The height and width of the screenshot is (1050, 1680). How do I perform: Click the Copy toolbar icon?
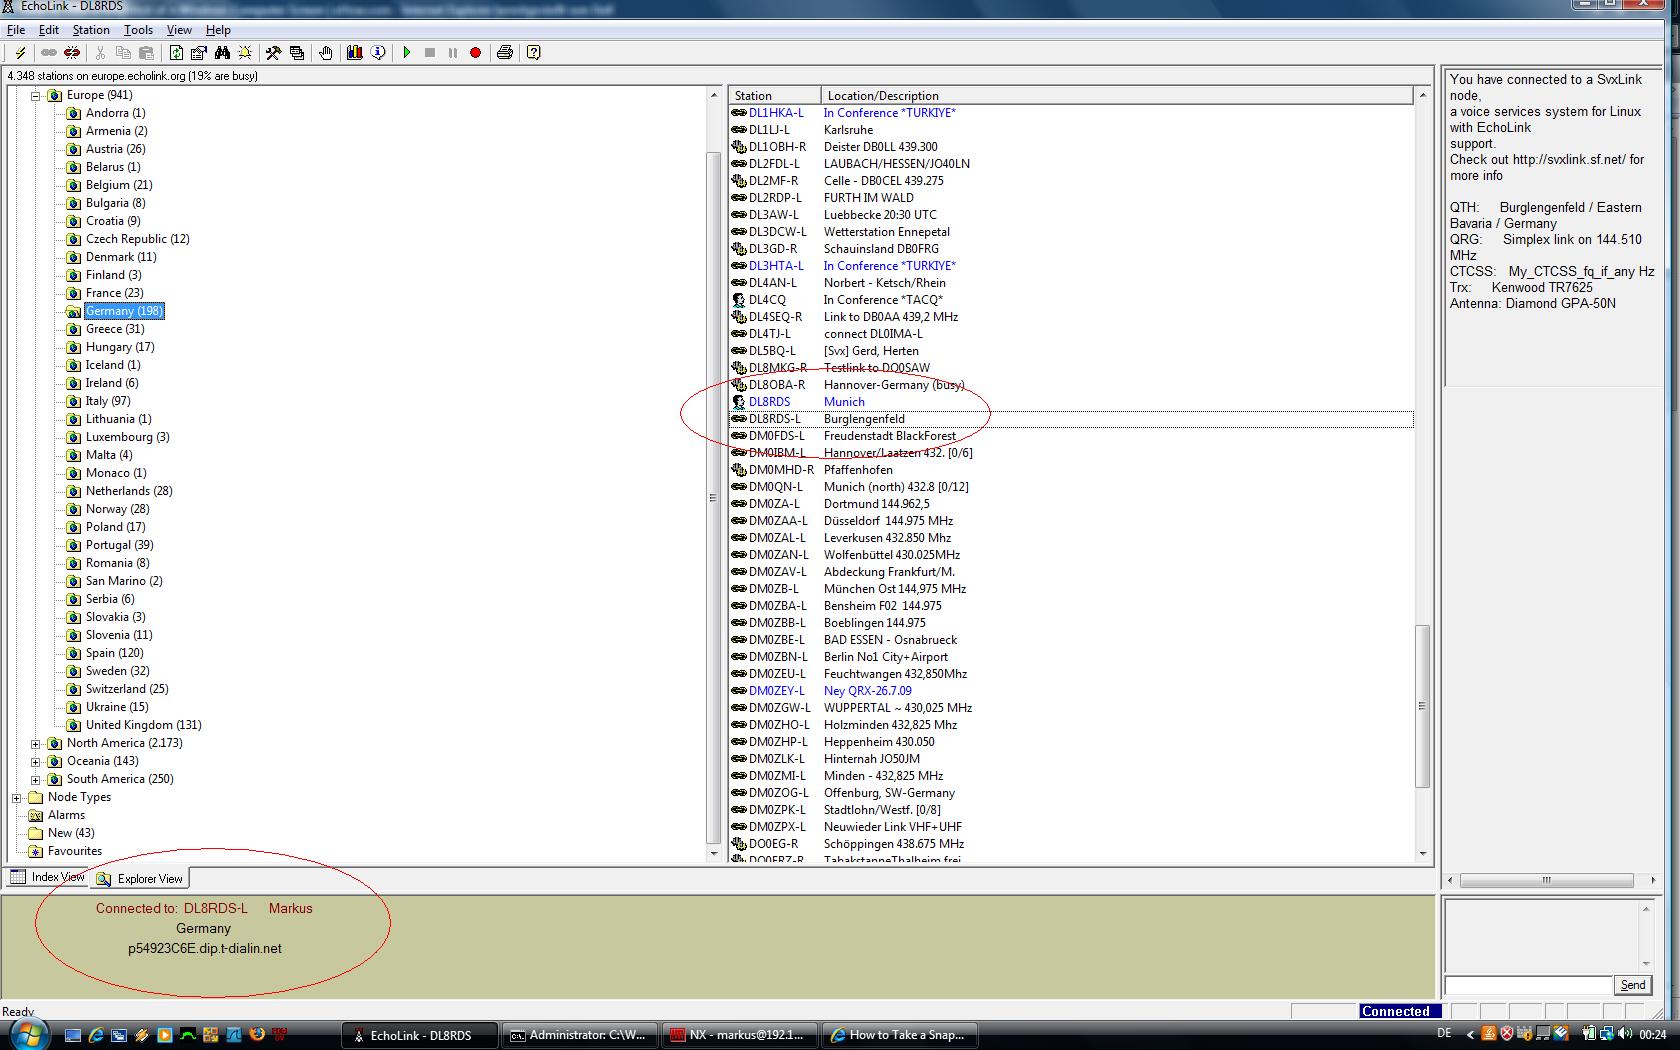[x=123, y=53]
